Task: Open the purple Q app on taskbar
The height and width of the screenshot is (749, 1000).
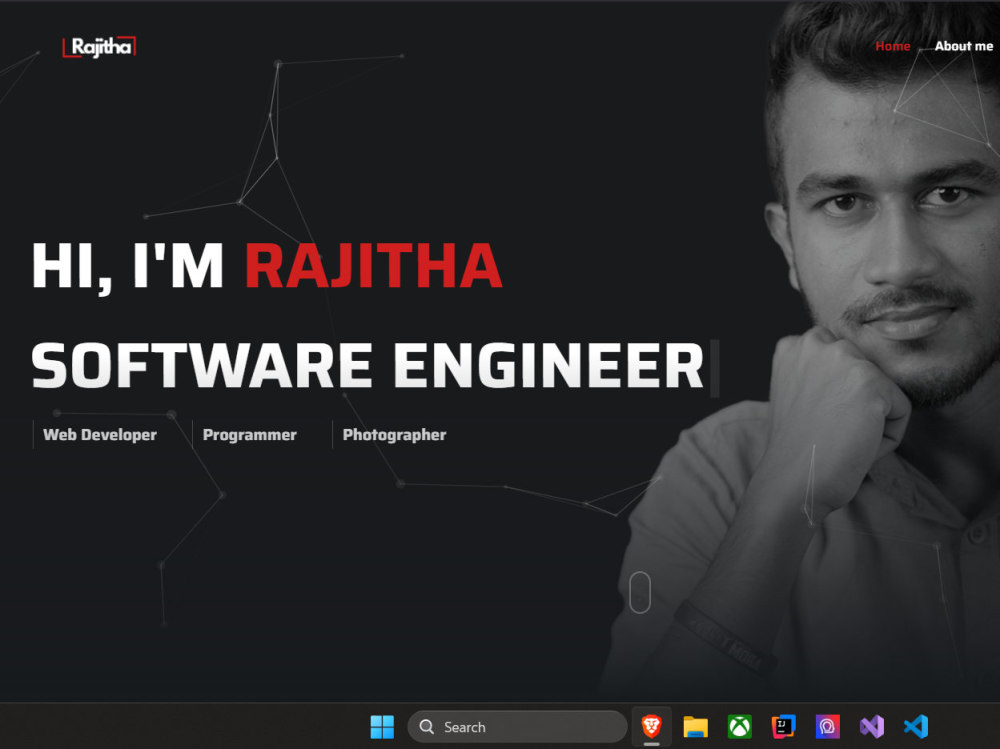Action: [828, 727]
